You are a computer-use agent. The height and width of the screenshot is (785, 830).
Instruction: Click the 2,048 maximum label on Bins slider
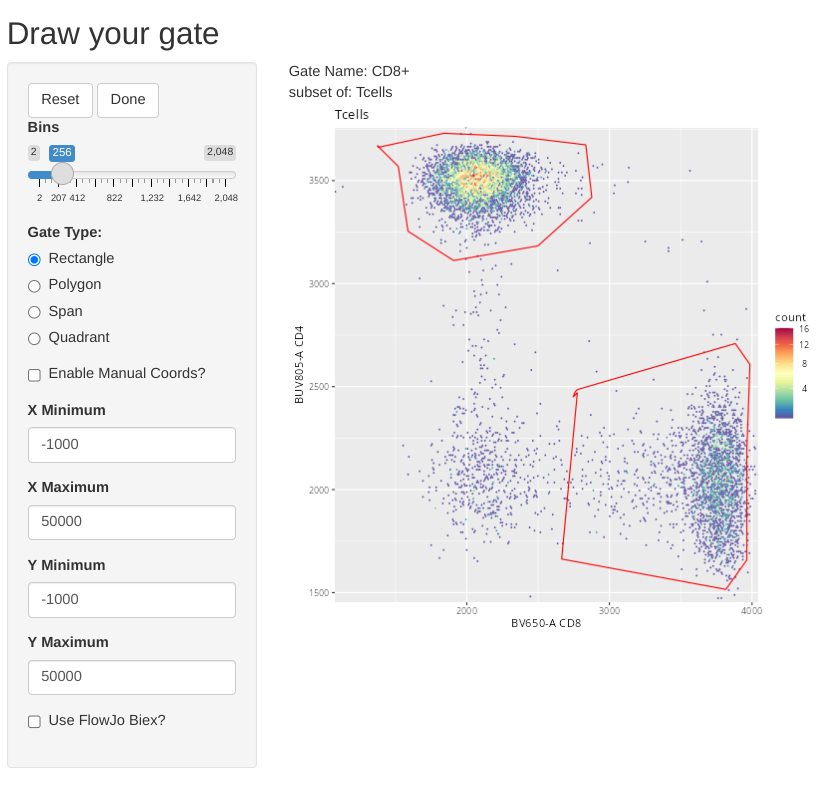219,152
